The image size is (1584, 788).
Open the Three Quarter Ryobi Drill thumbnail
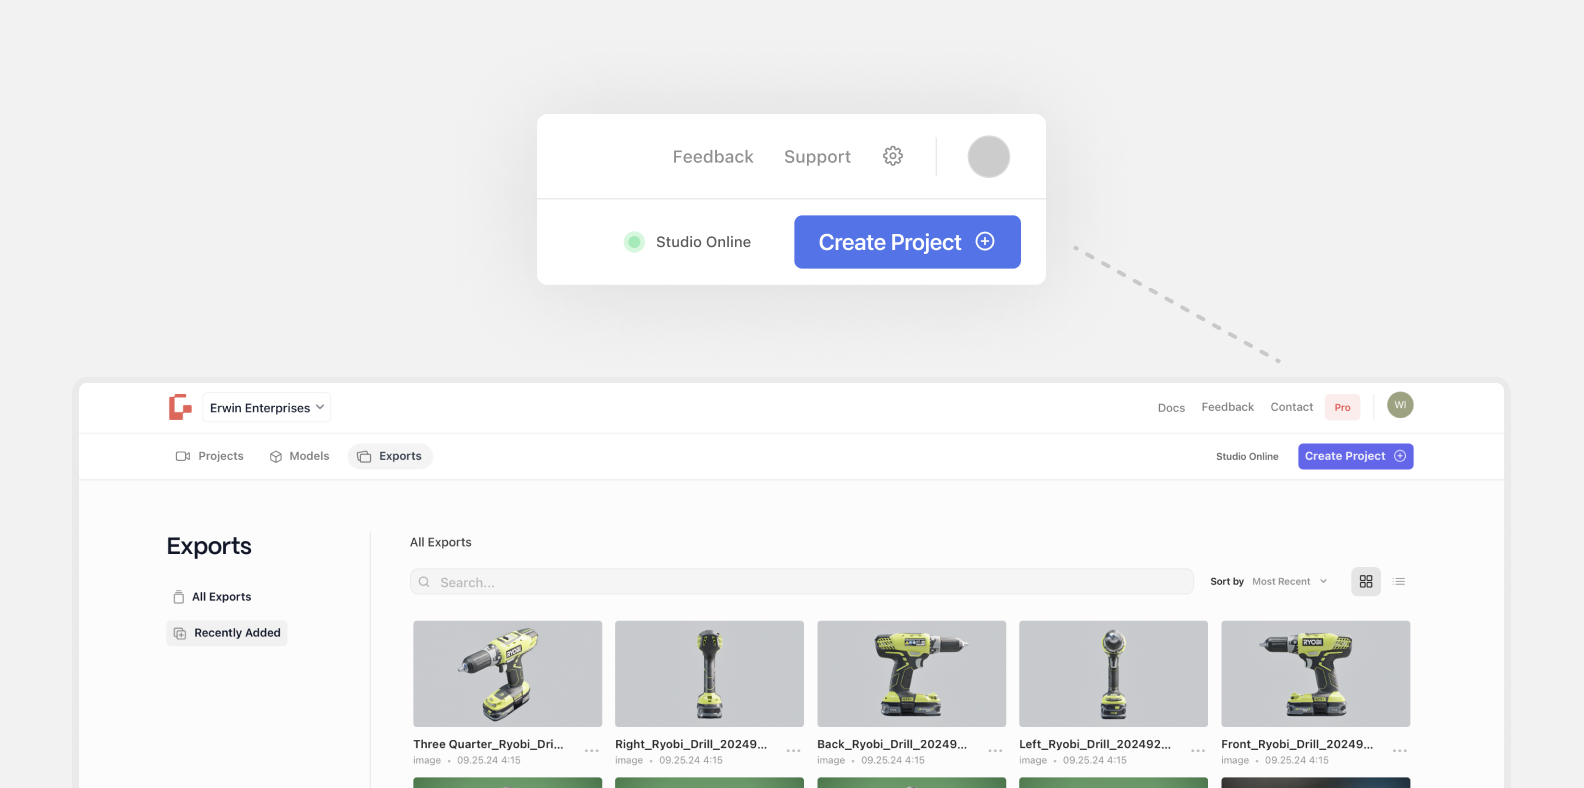point(508,674)
